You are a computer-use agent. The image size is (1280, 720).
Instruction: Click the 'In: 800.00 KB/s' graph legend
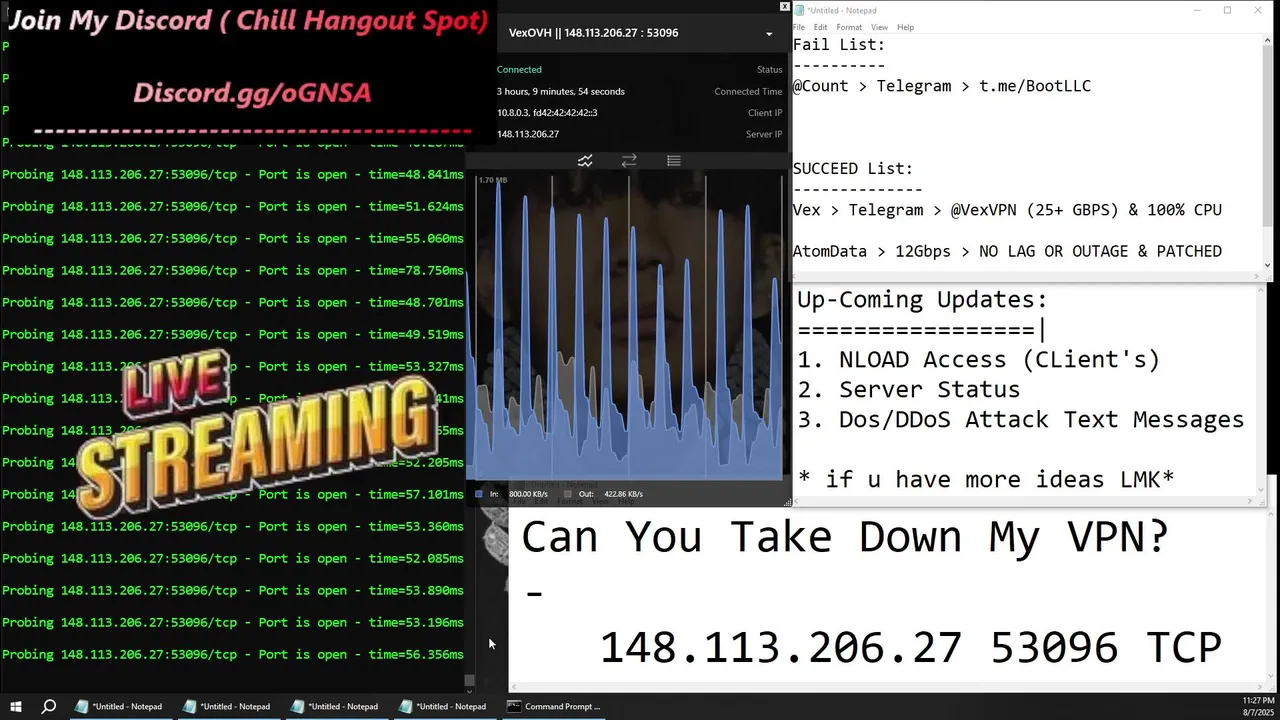pyautogui.click(x=511, y=494)
